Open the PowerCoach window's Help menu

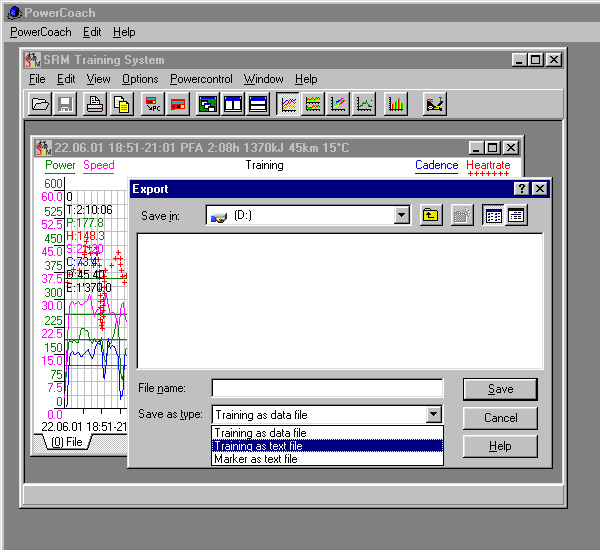[x=124, y=32]
